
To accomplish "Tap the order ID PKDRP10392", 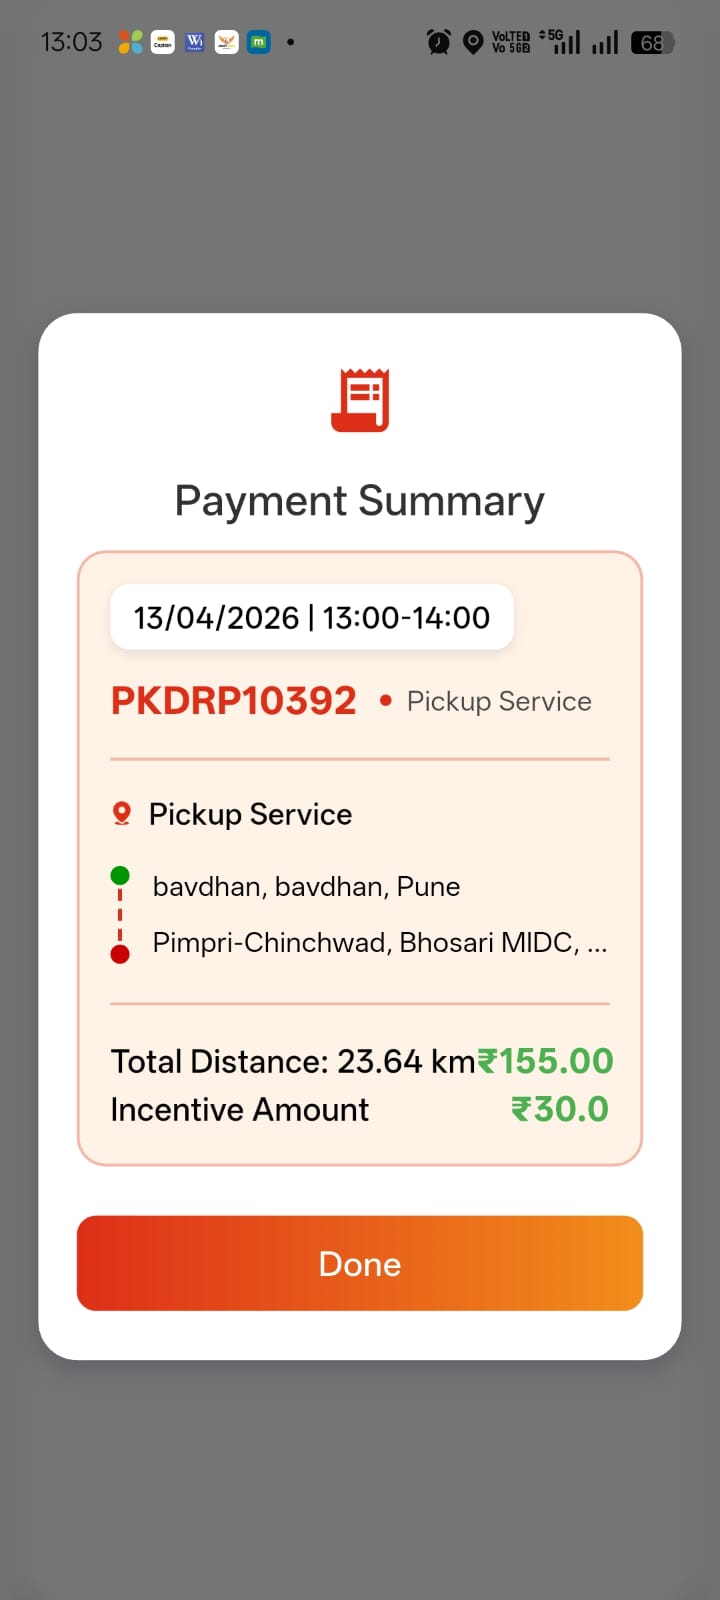I will pos(233,701).
